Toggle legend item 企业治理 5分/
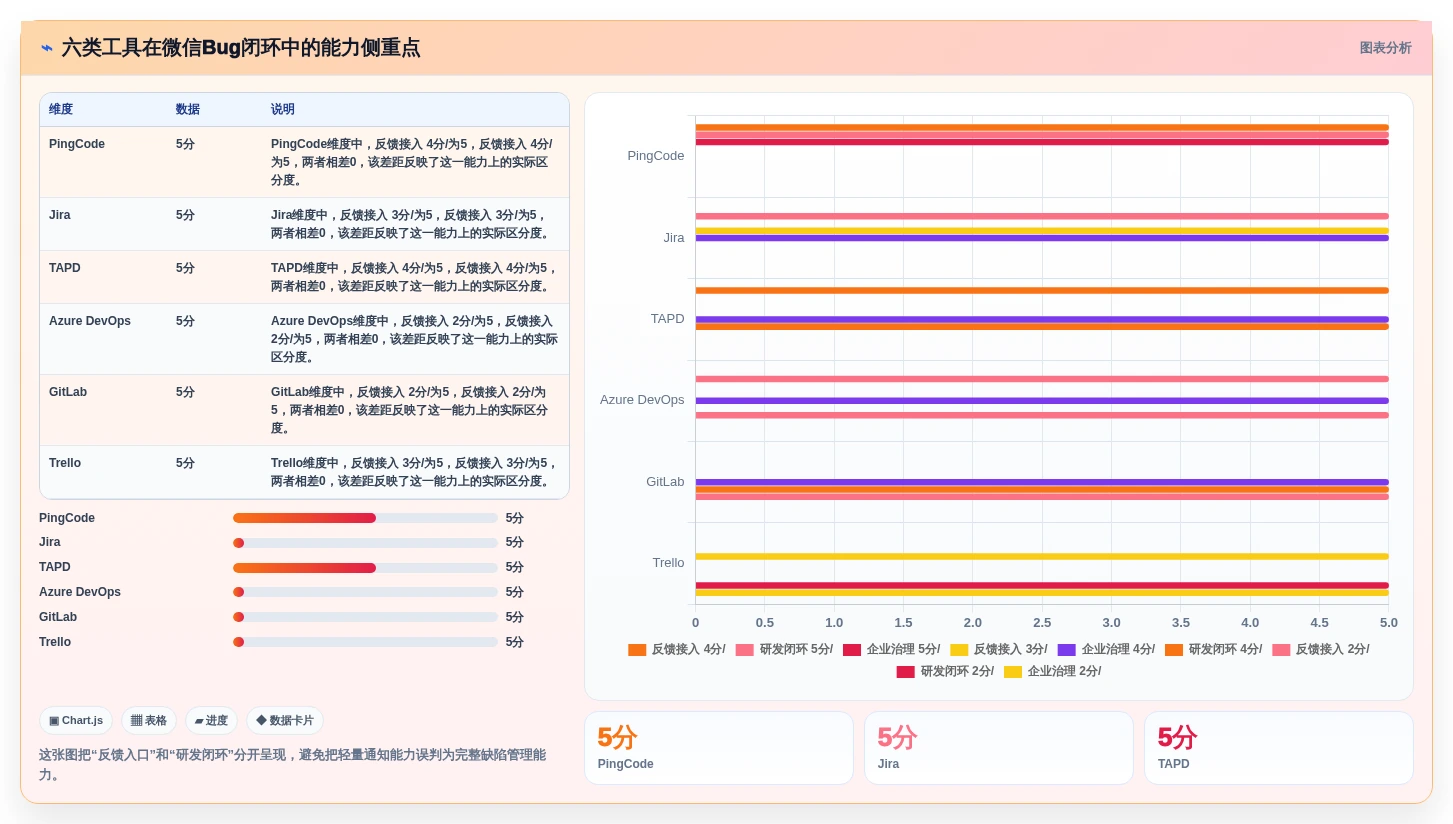Viewport: 1453px width, 824px height. [x=891, y=649]
